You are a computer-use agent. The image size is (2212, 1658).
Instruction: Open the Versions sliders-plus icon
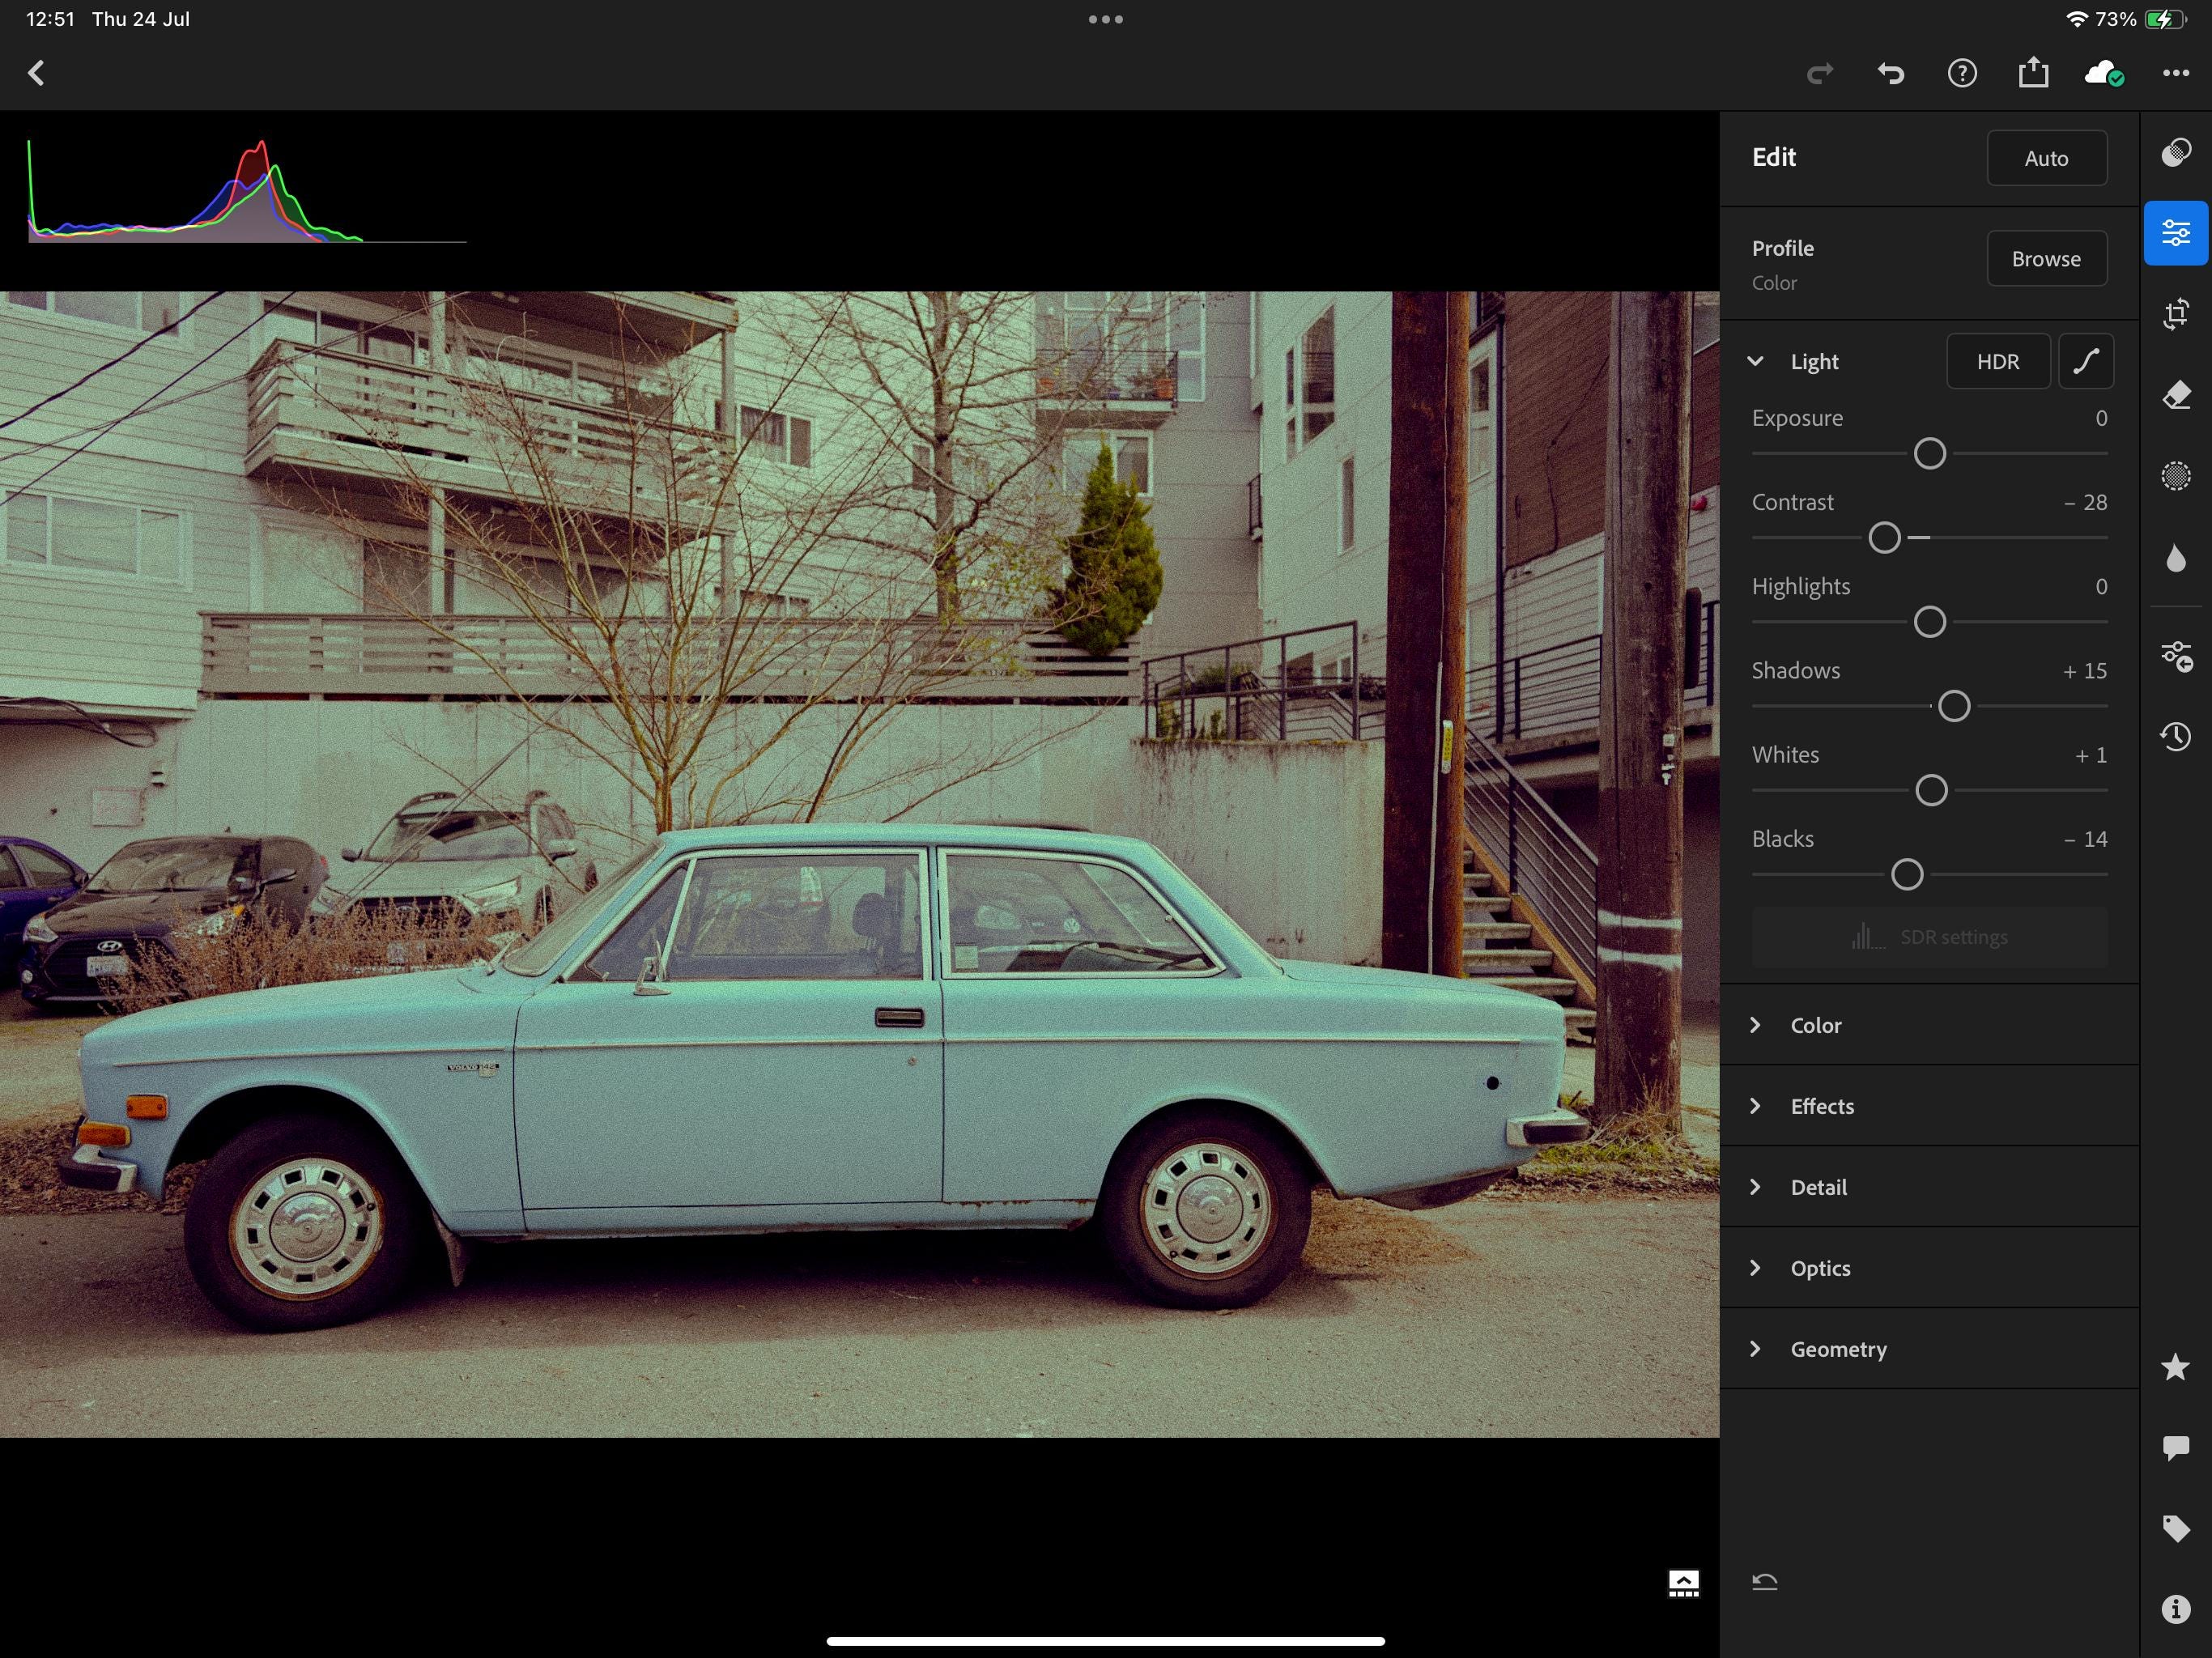click(2176, 656)
